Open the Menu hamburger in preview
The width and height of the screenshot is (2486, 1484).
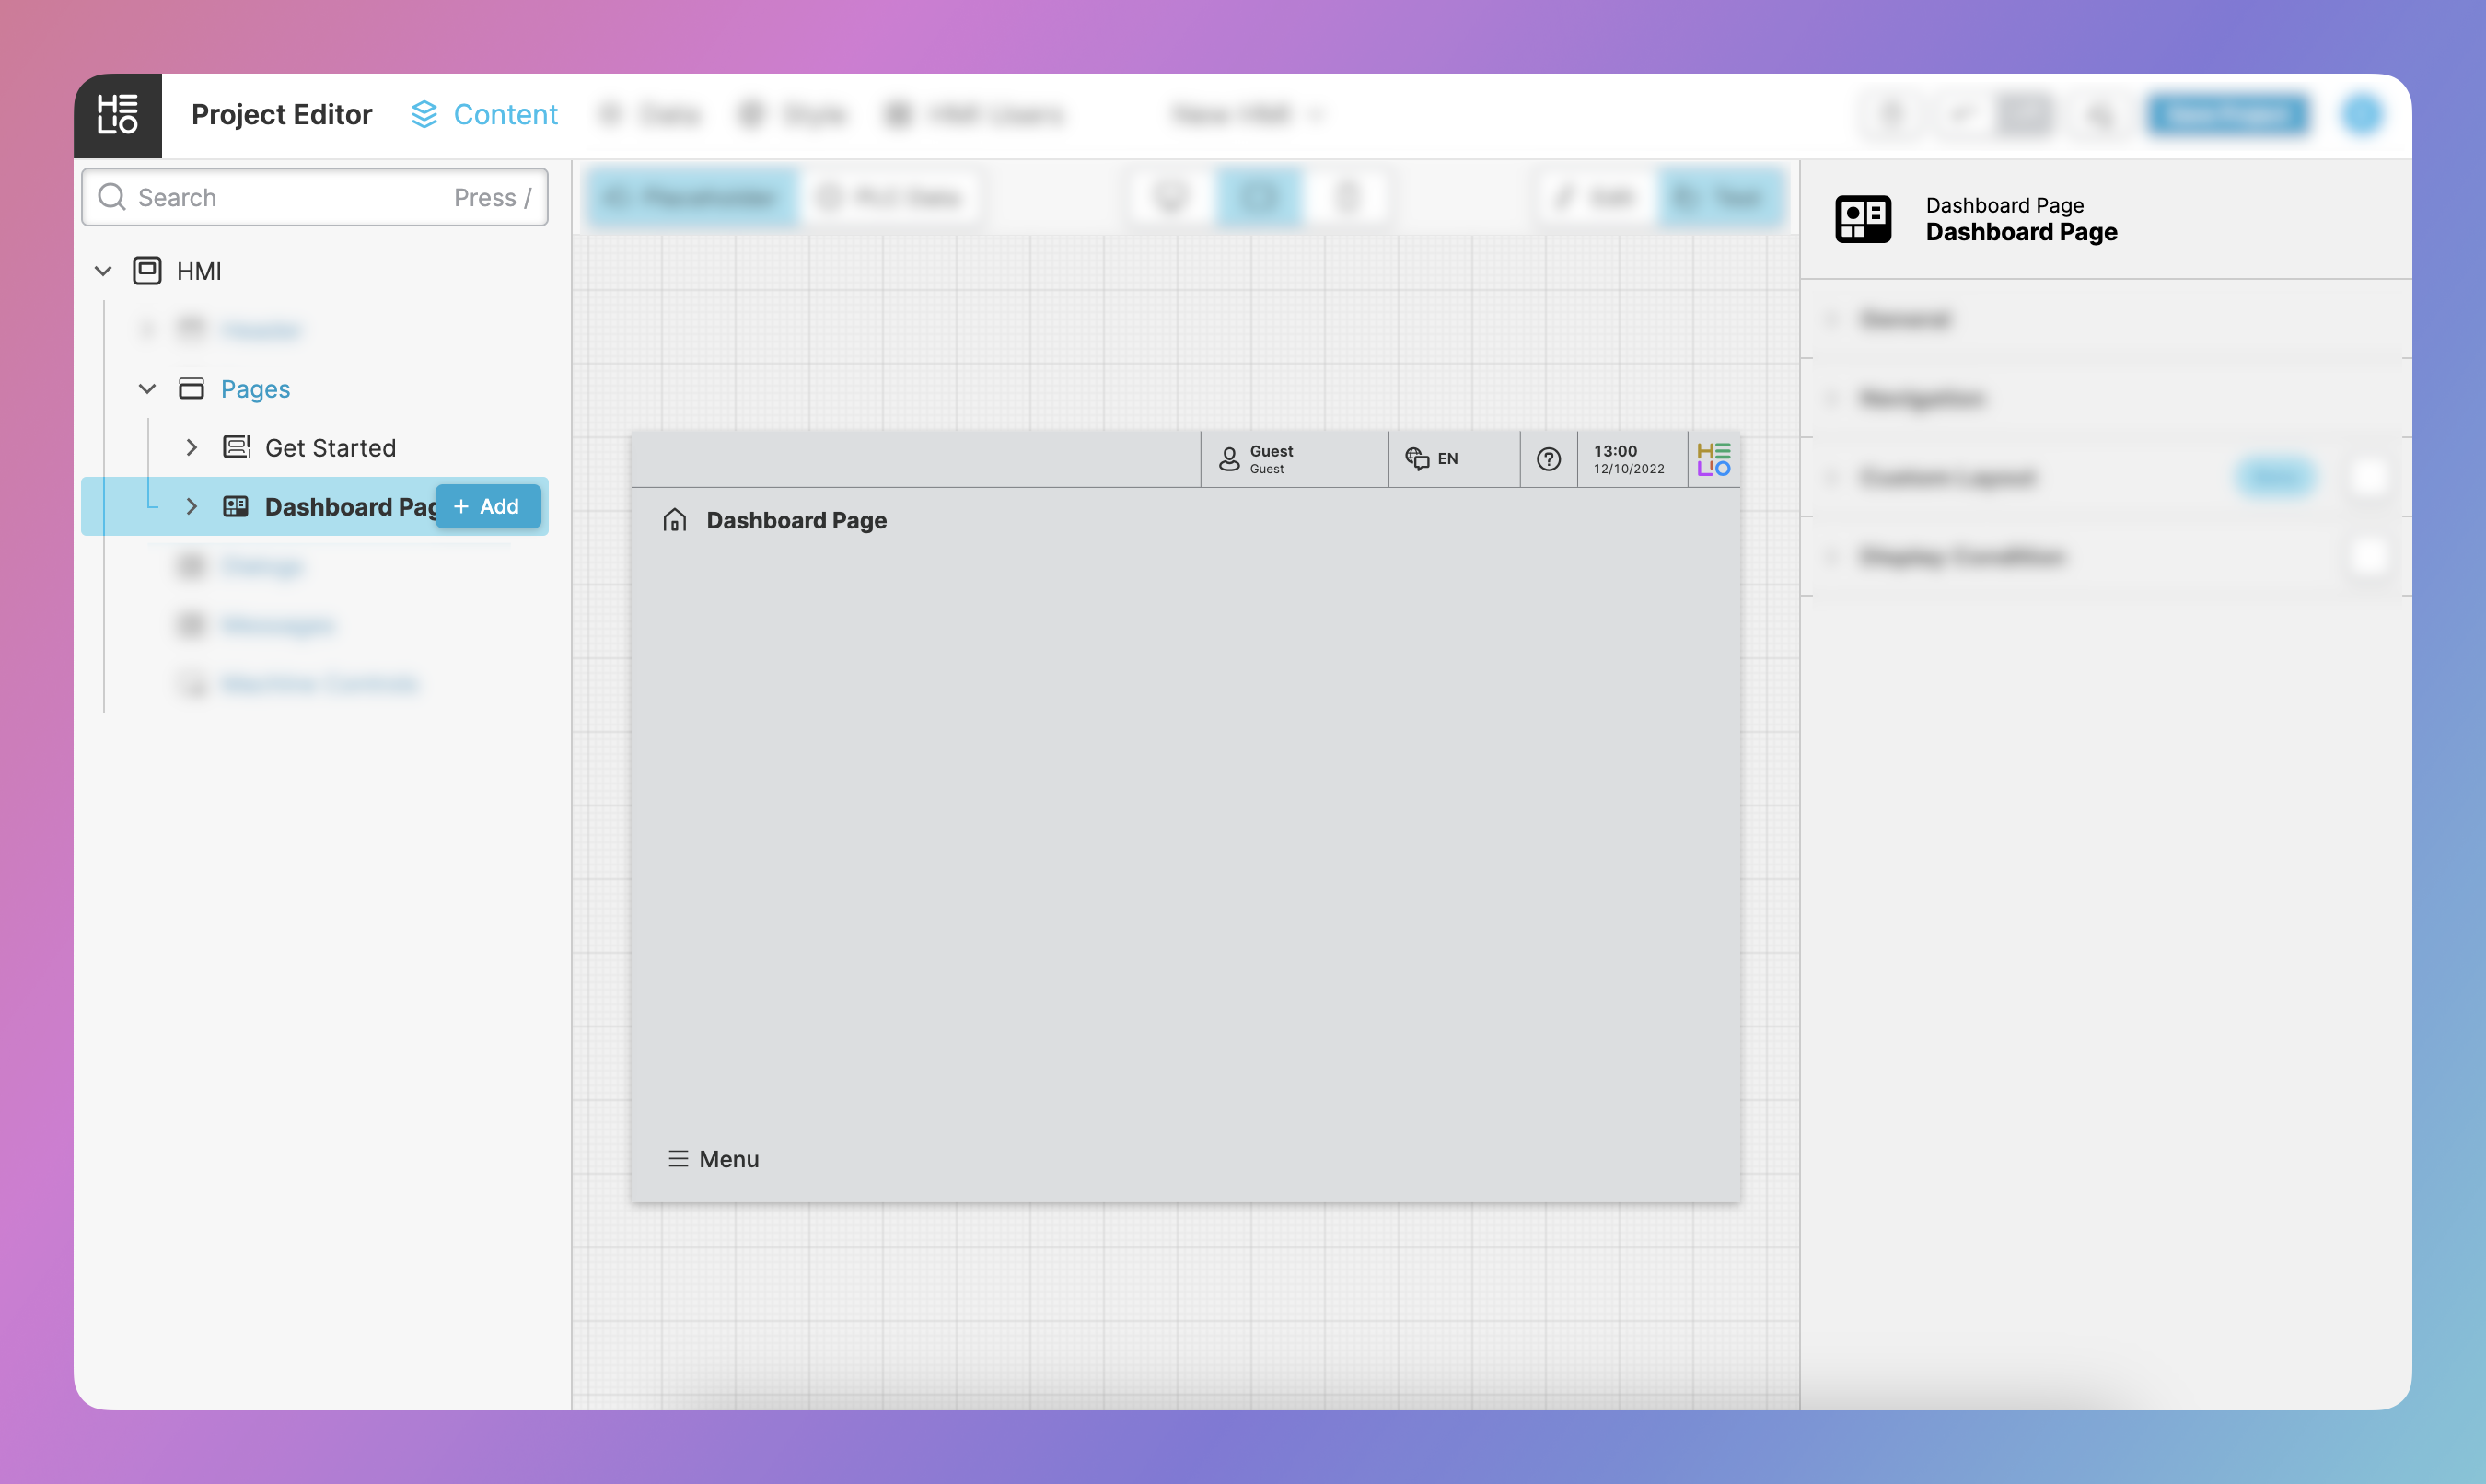pyautogui.click(x=678, y=1159)
